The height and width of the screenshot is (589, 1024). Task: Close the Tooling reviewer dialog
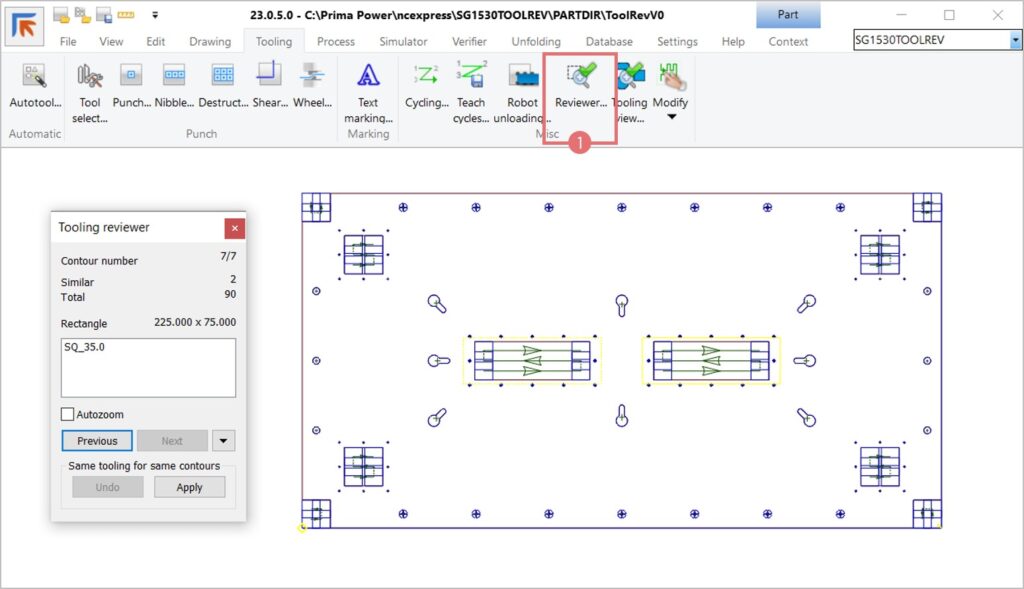click(234, 228)
